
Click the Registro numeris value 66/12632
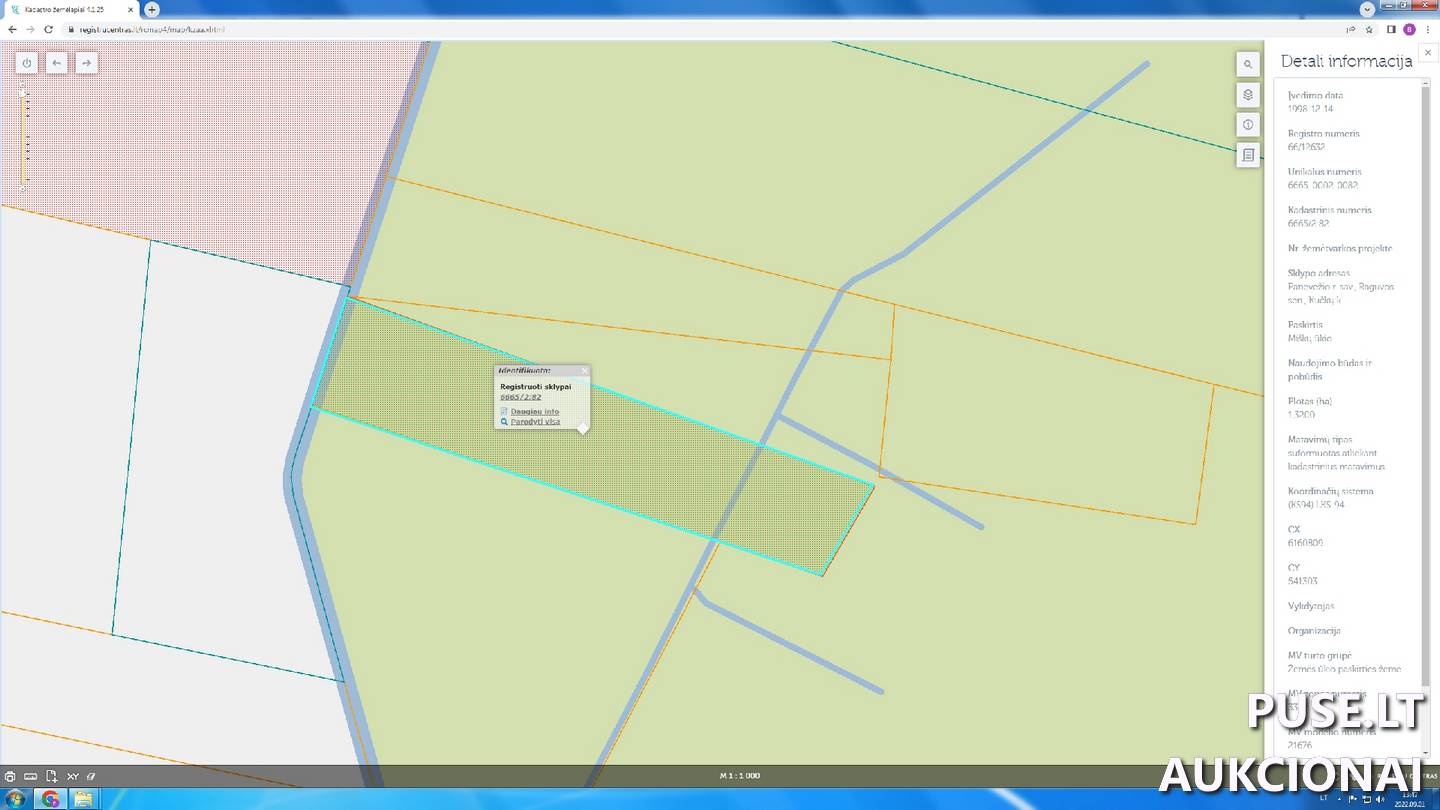[x=1306, y=147]
